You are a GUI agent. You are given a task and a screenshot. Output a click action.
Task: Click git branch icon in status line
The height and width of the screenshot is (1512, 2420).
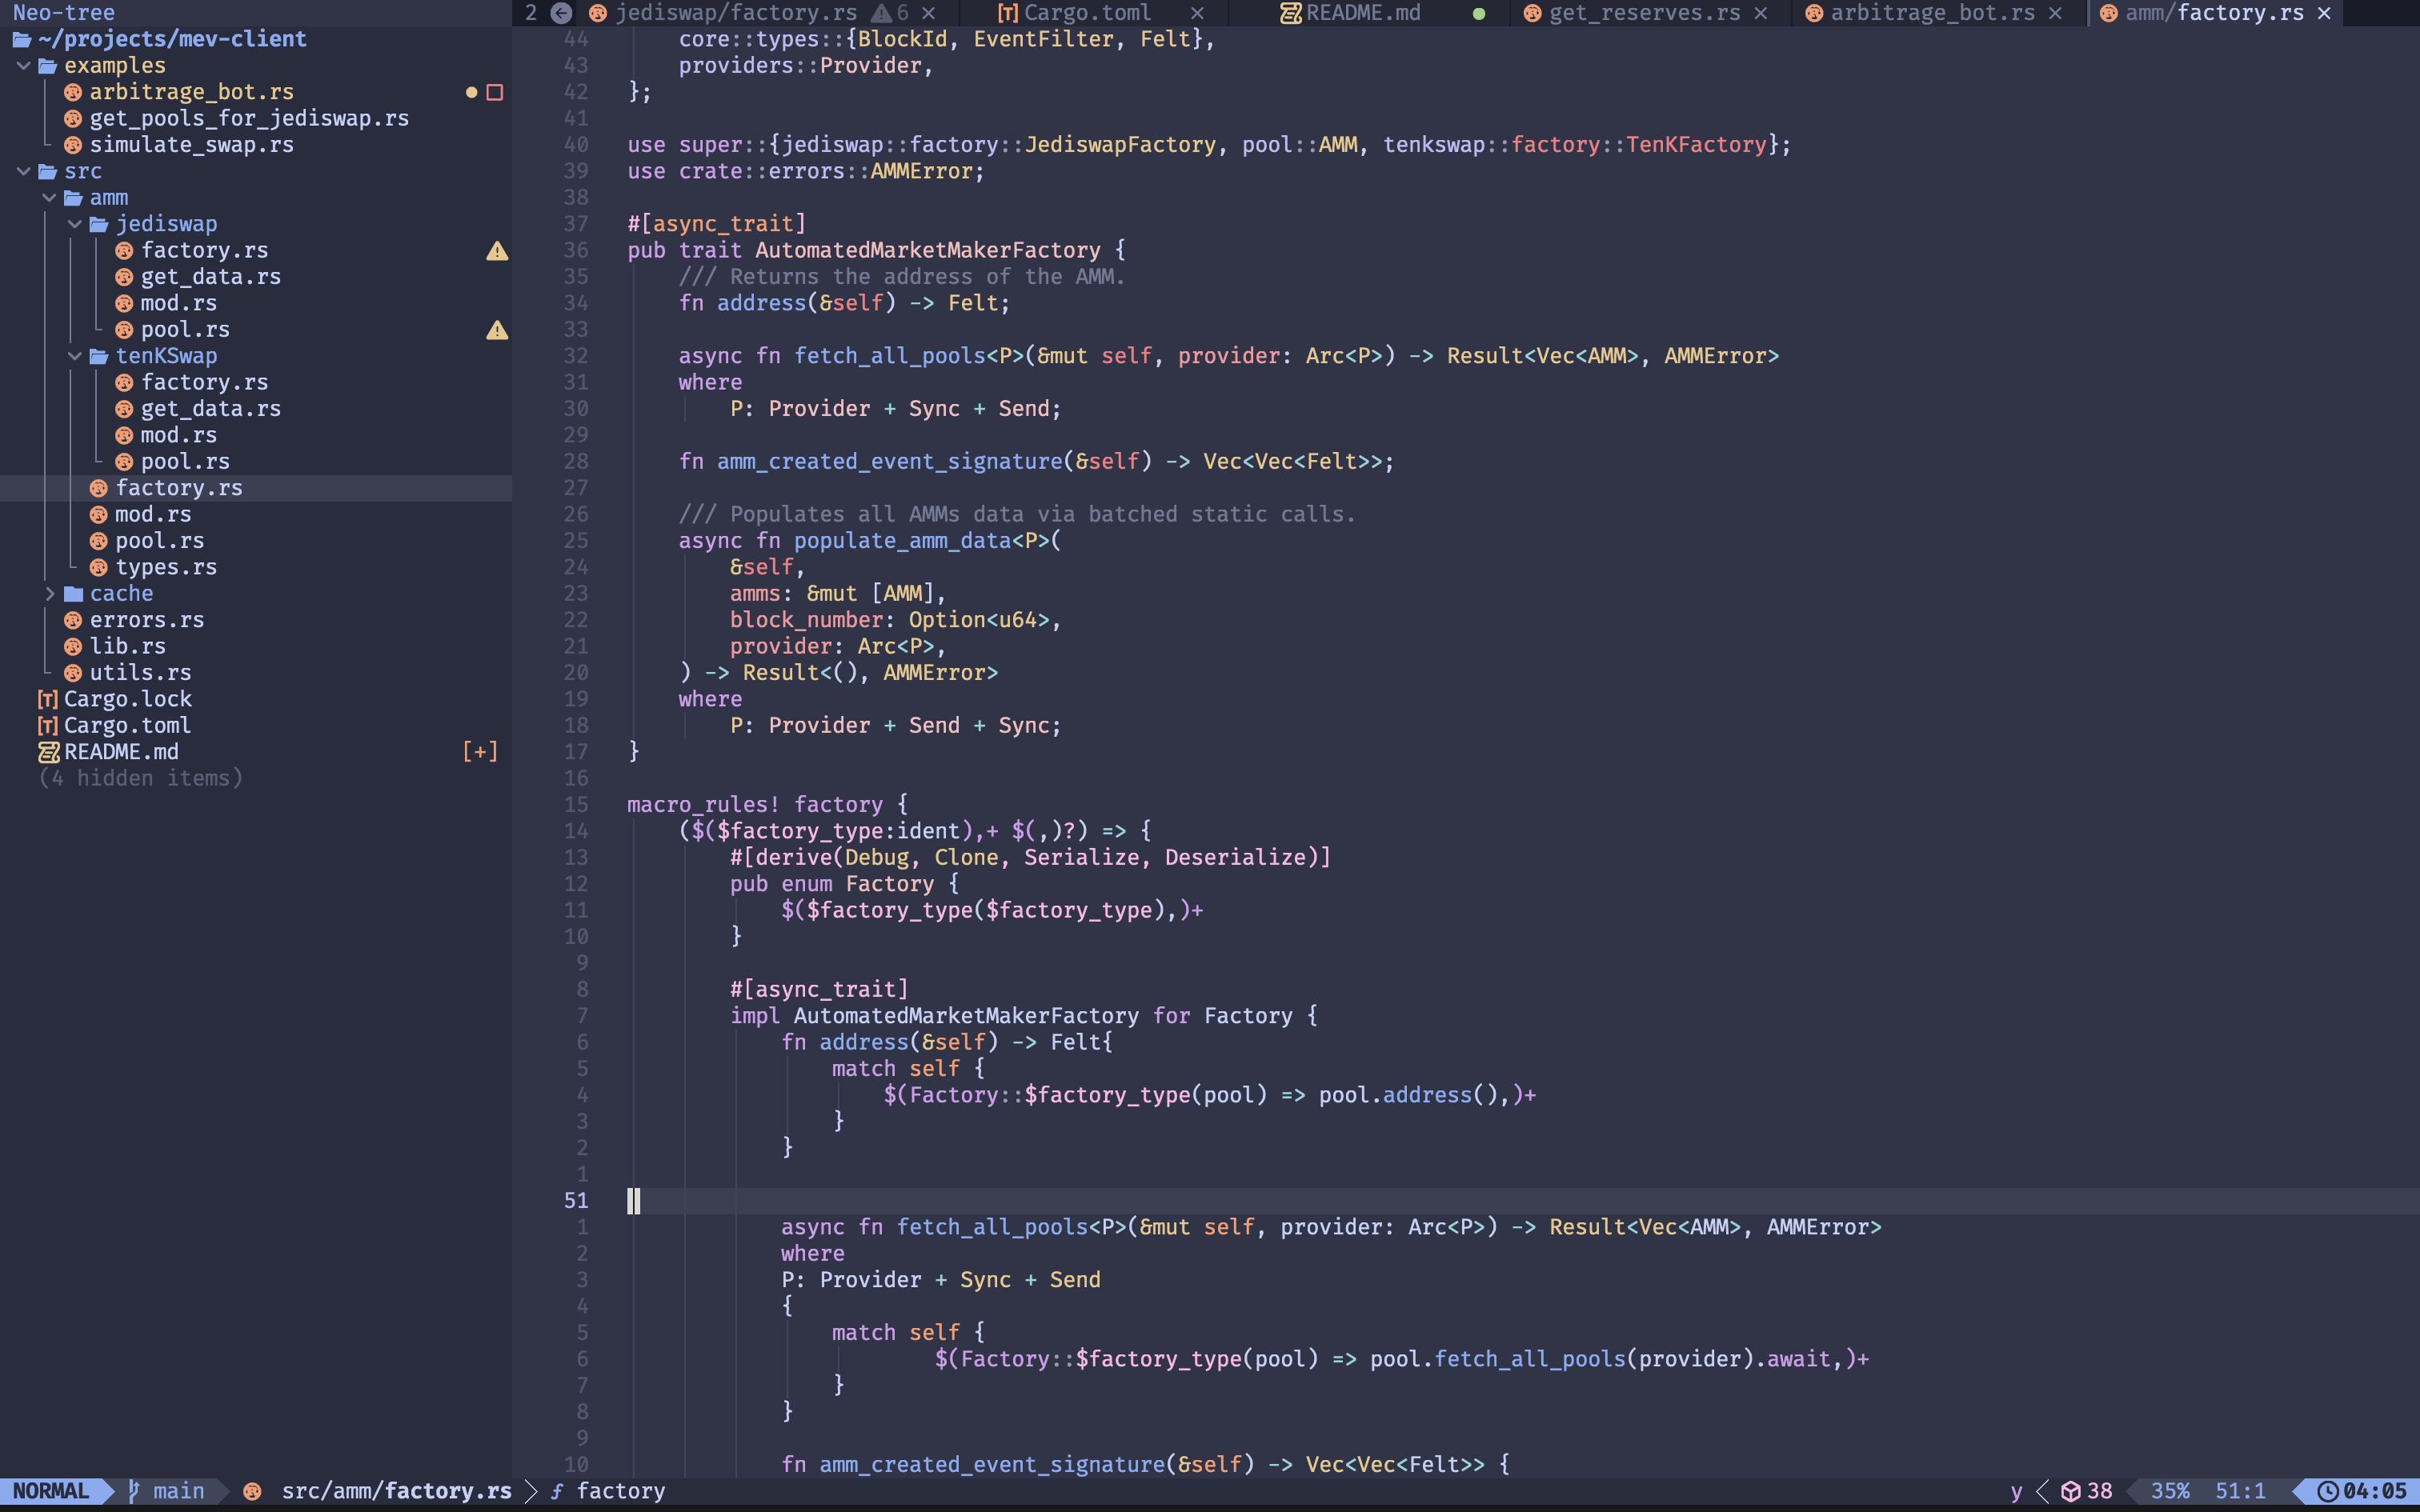[x=134, y=1491]
